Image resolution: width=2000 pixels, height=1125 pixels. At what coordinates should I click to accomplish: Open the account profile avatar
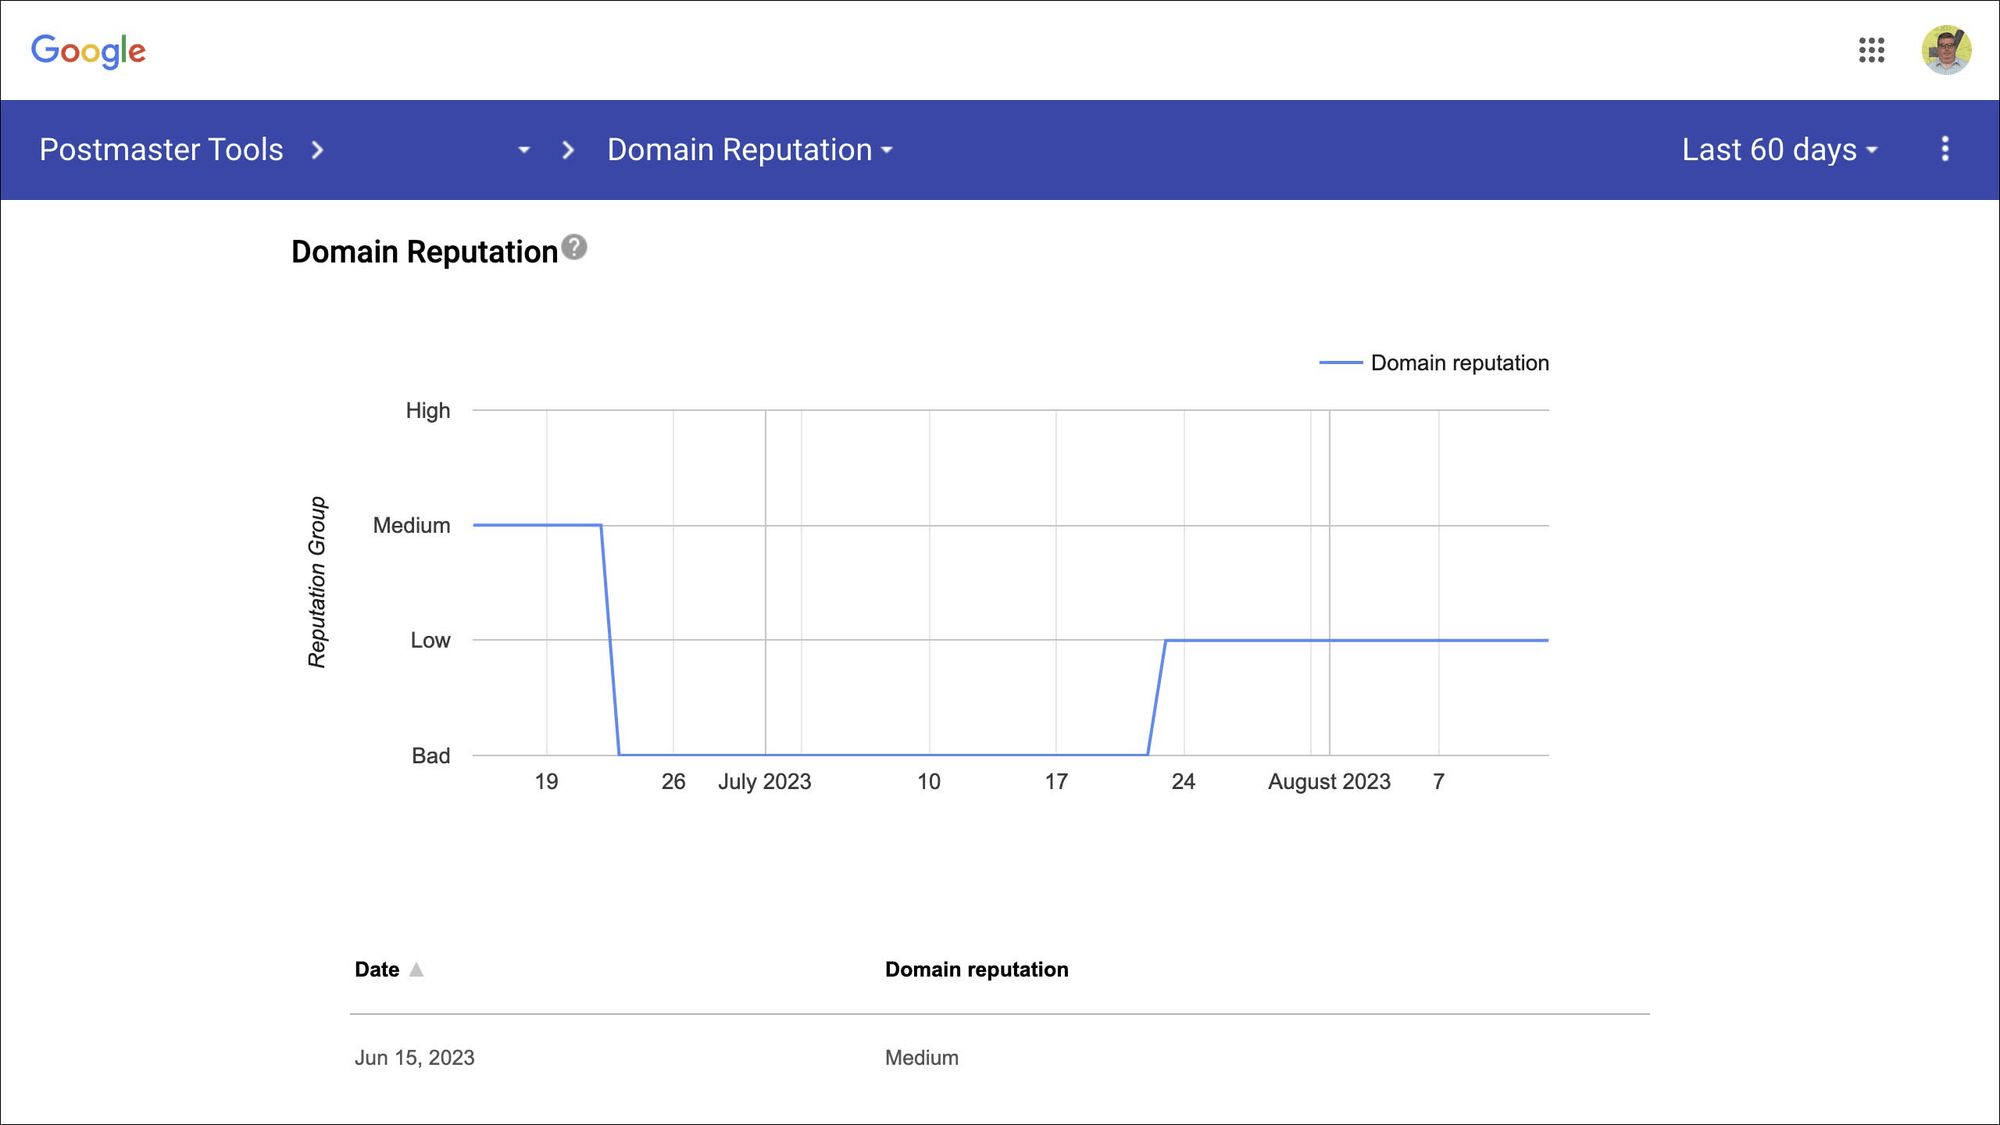point(1946,50)
